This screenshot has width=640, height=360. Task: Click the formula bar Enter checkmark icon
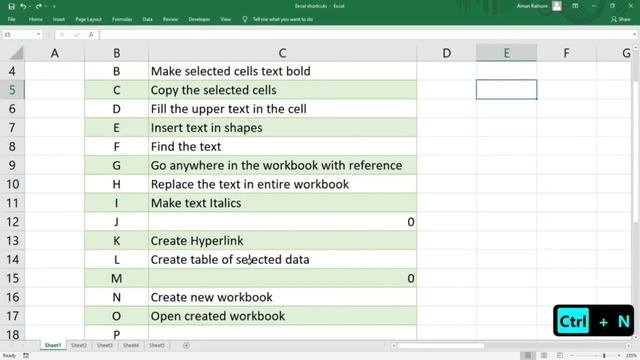coord(76,35)
